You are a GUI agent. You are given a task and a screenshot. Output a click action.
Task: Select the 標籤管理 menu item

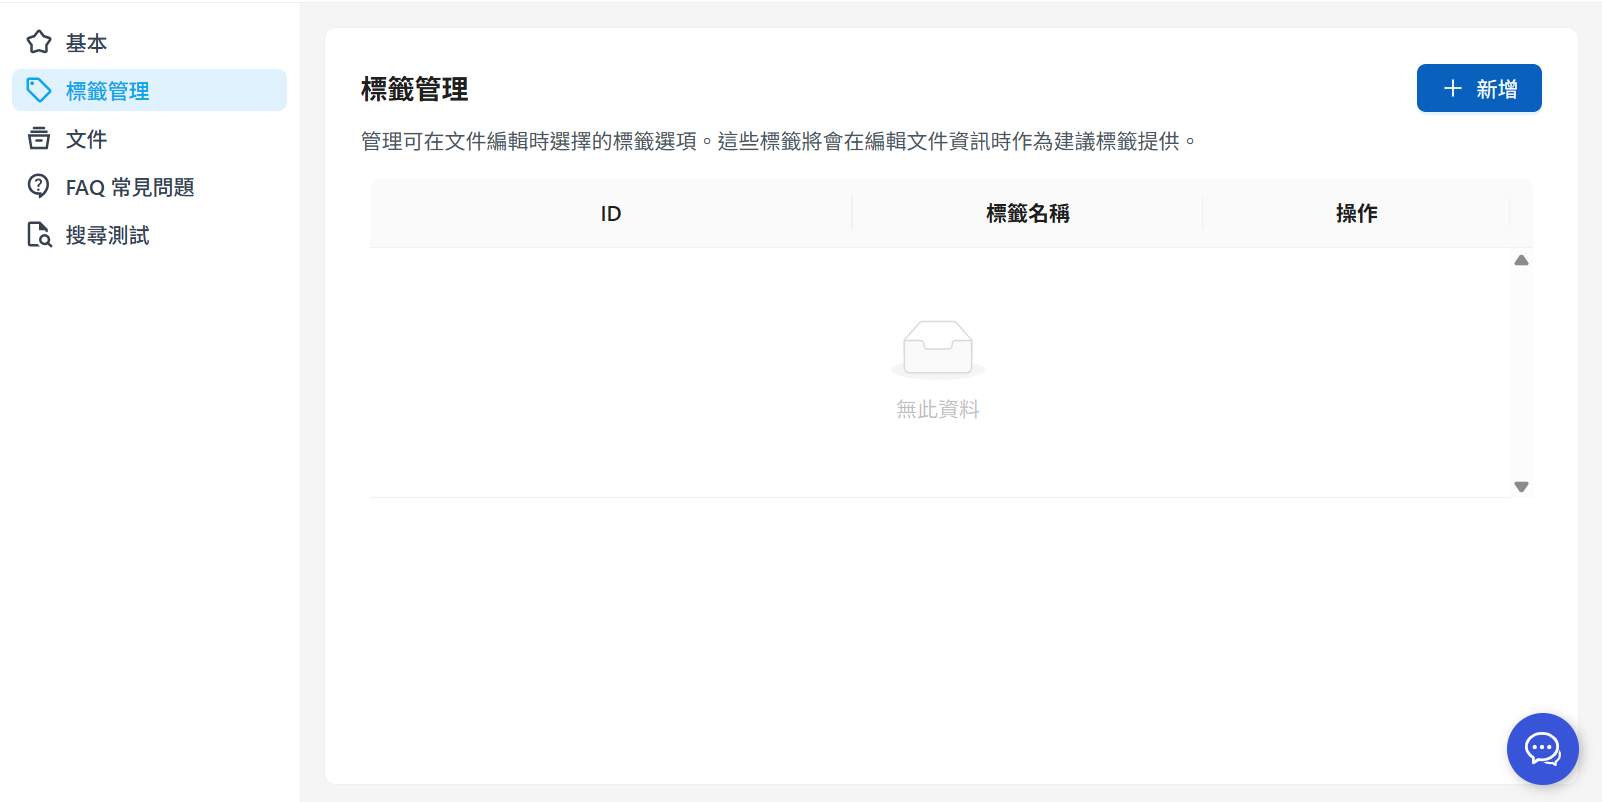108,91
